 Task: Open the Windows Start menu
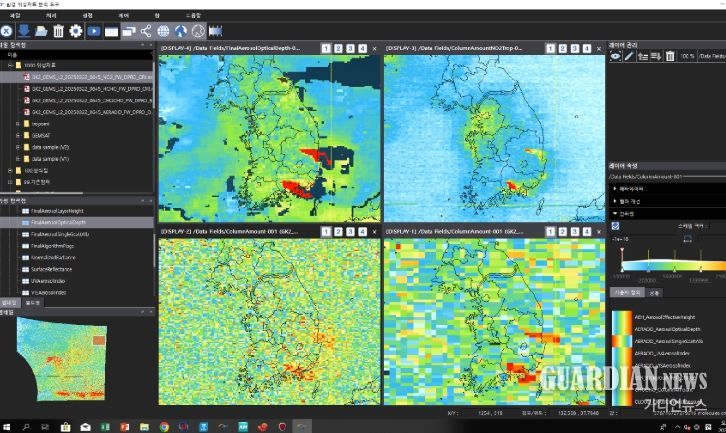(x=6, y=427)
